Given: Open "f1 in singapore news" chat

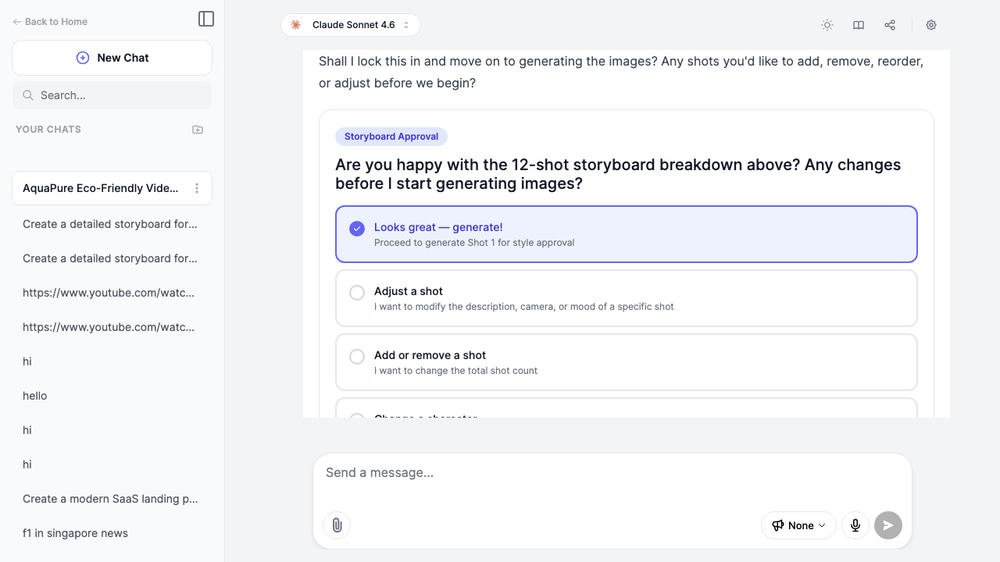Looking at the screenshot, I should coord(75,533).
